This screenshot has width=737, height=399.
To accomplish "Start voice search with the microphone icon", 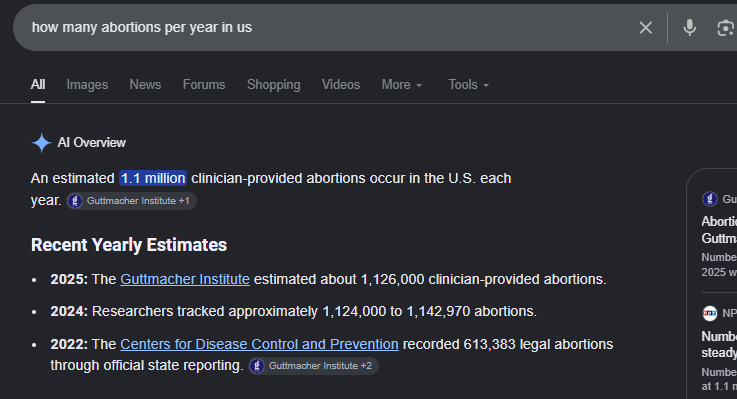I will click(x=690, y=28).
